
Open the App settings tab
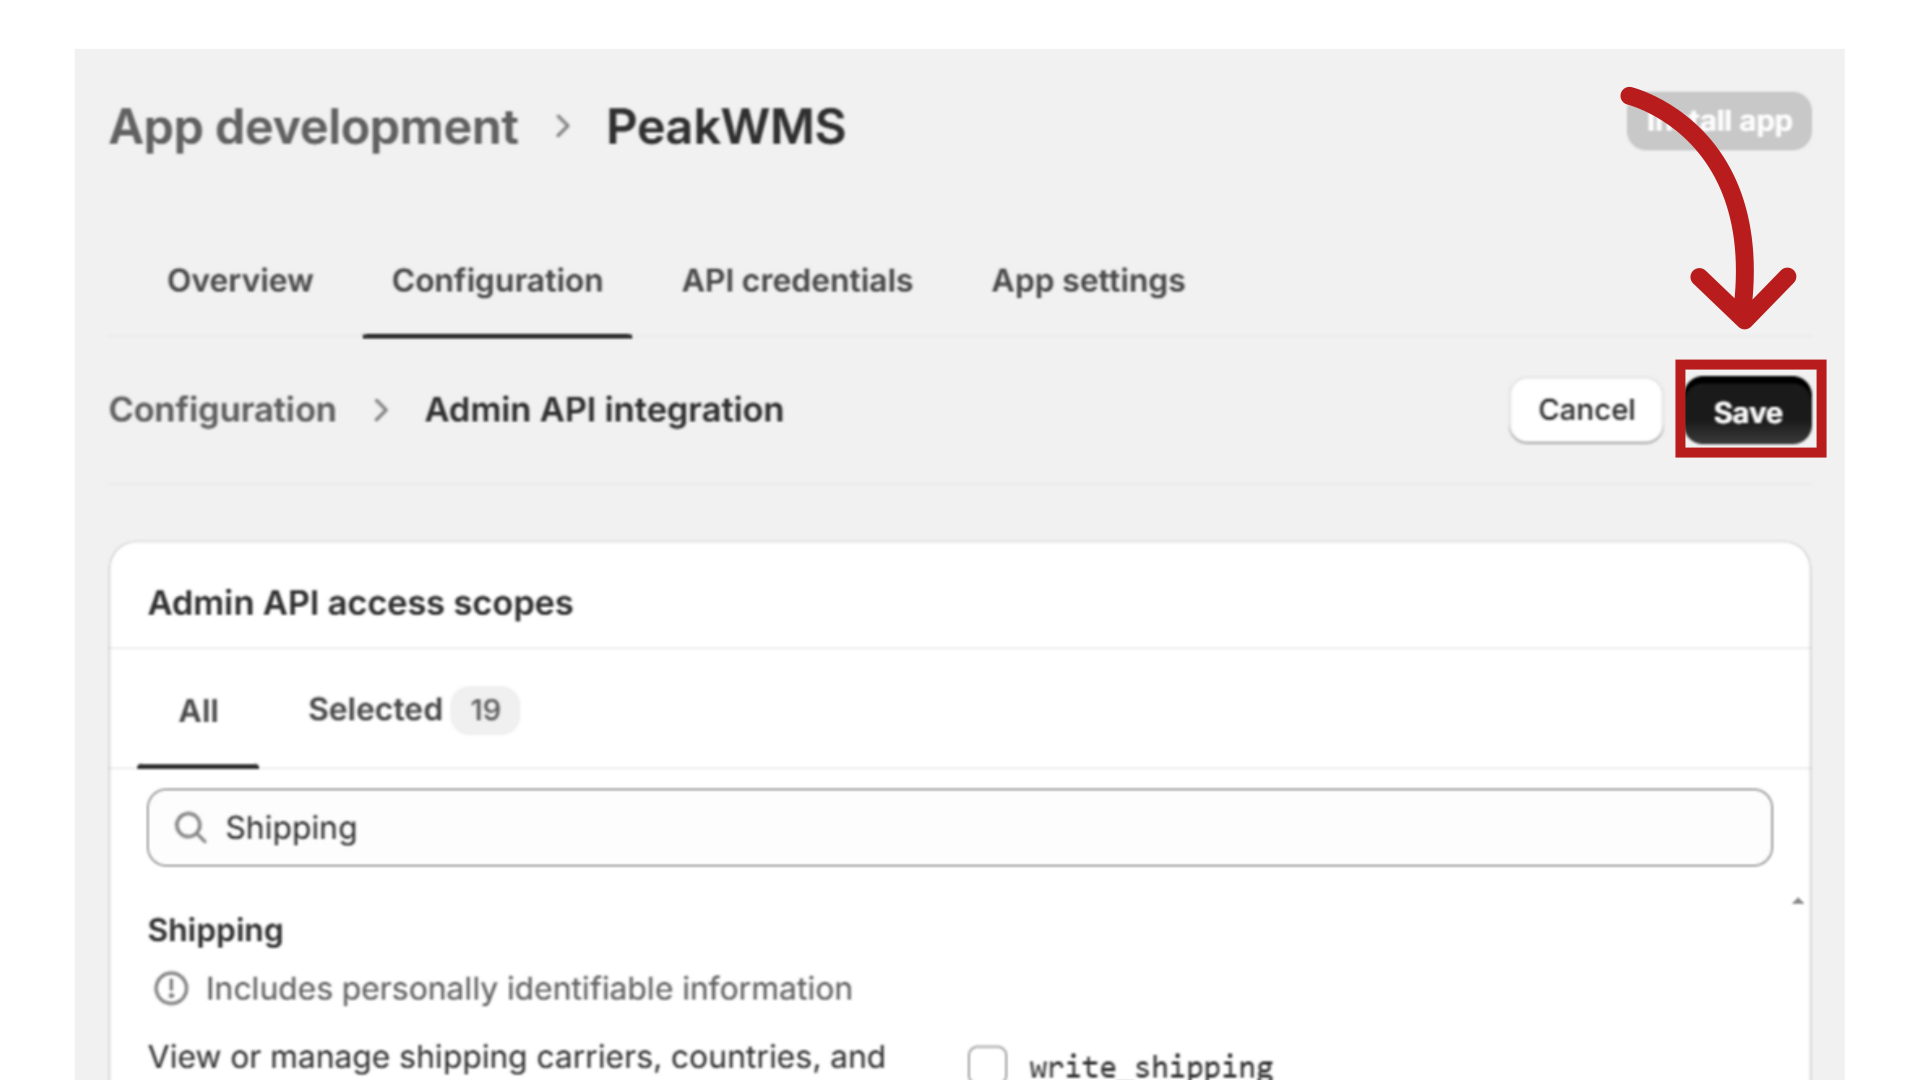tap(1088, 281)
